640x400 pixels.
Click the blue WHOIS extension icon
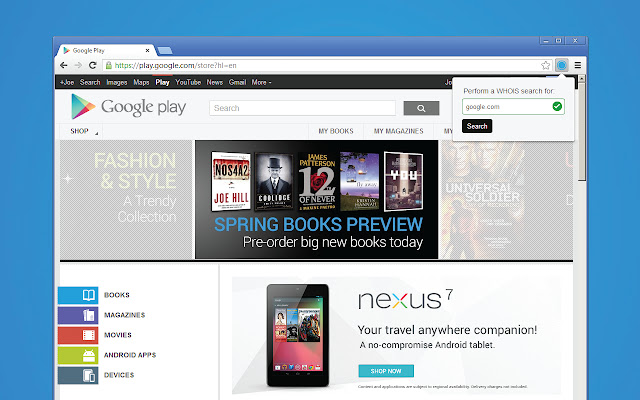[562, 65]
